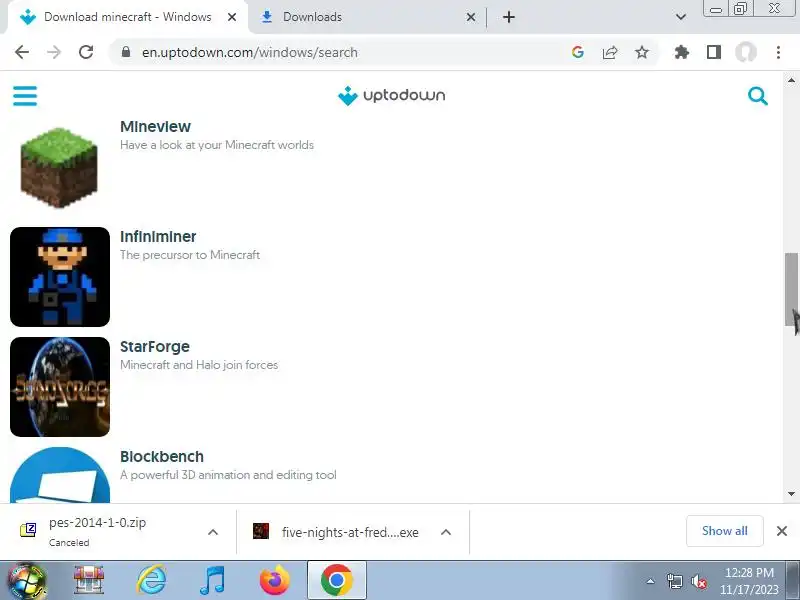Open the music note app on taskbar
Image resolution: width=800 pixels, height=600 pixels.
pos(212,581)
